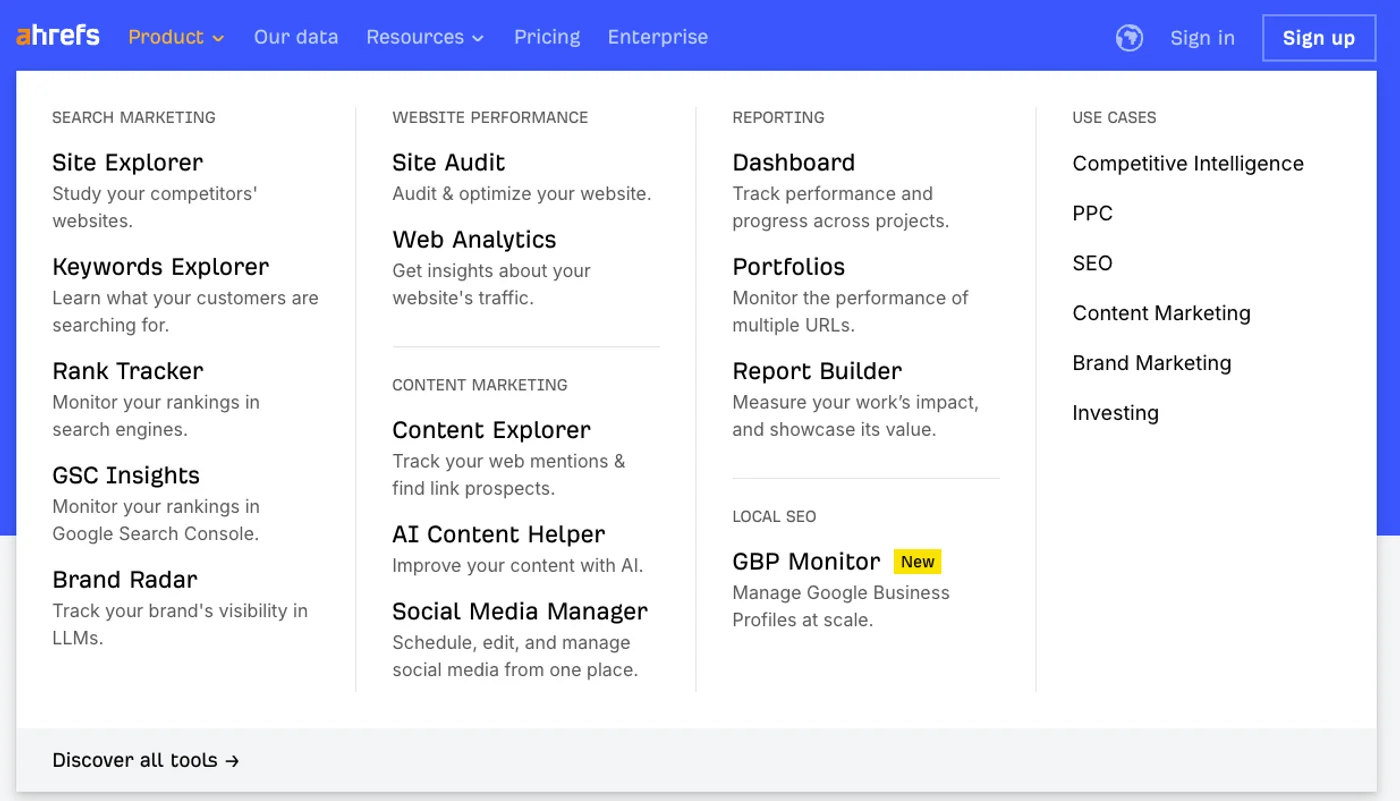Image resolution: width=1400 pixels, height=801 pixels.
Task: Open Site Explorer tool
Action: pos(127,162)
